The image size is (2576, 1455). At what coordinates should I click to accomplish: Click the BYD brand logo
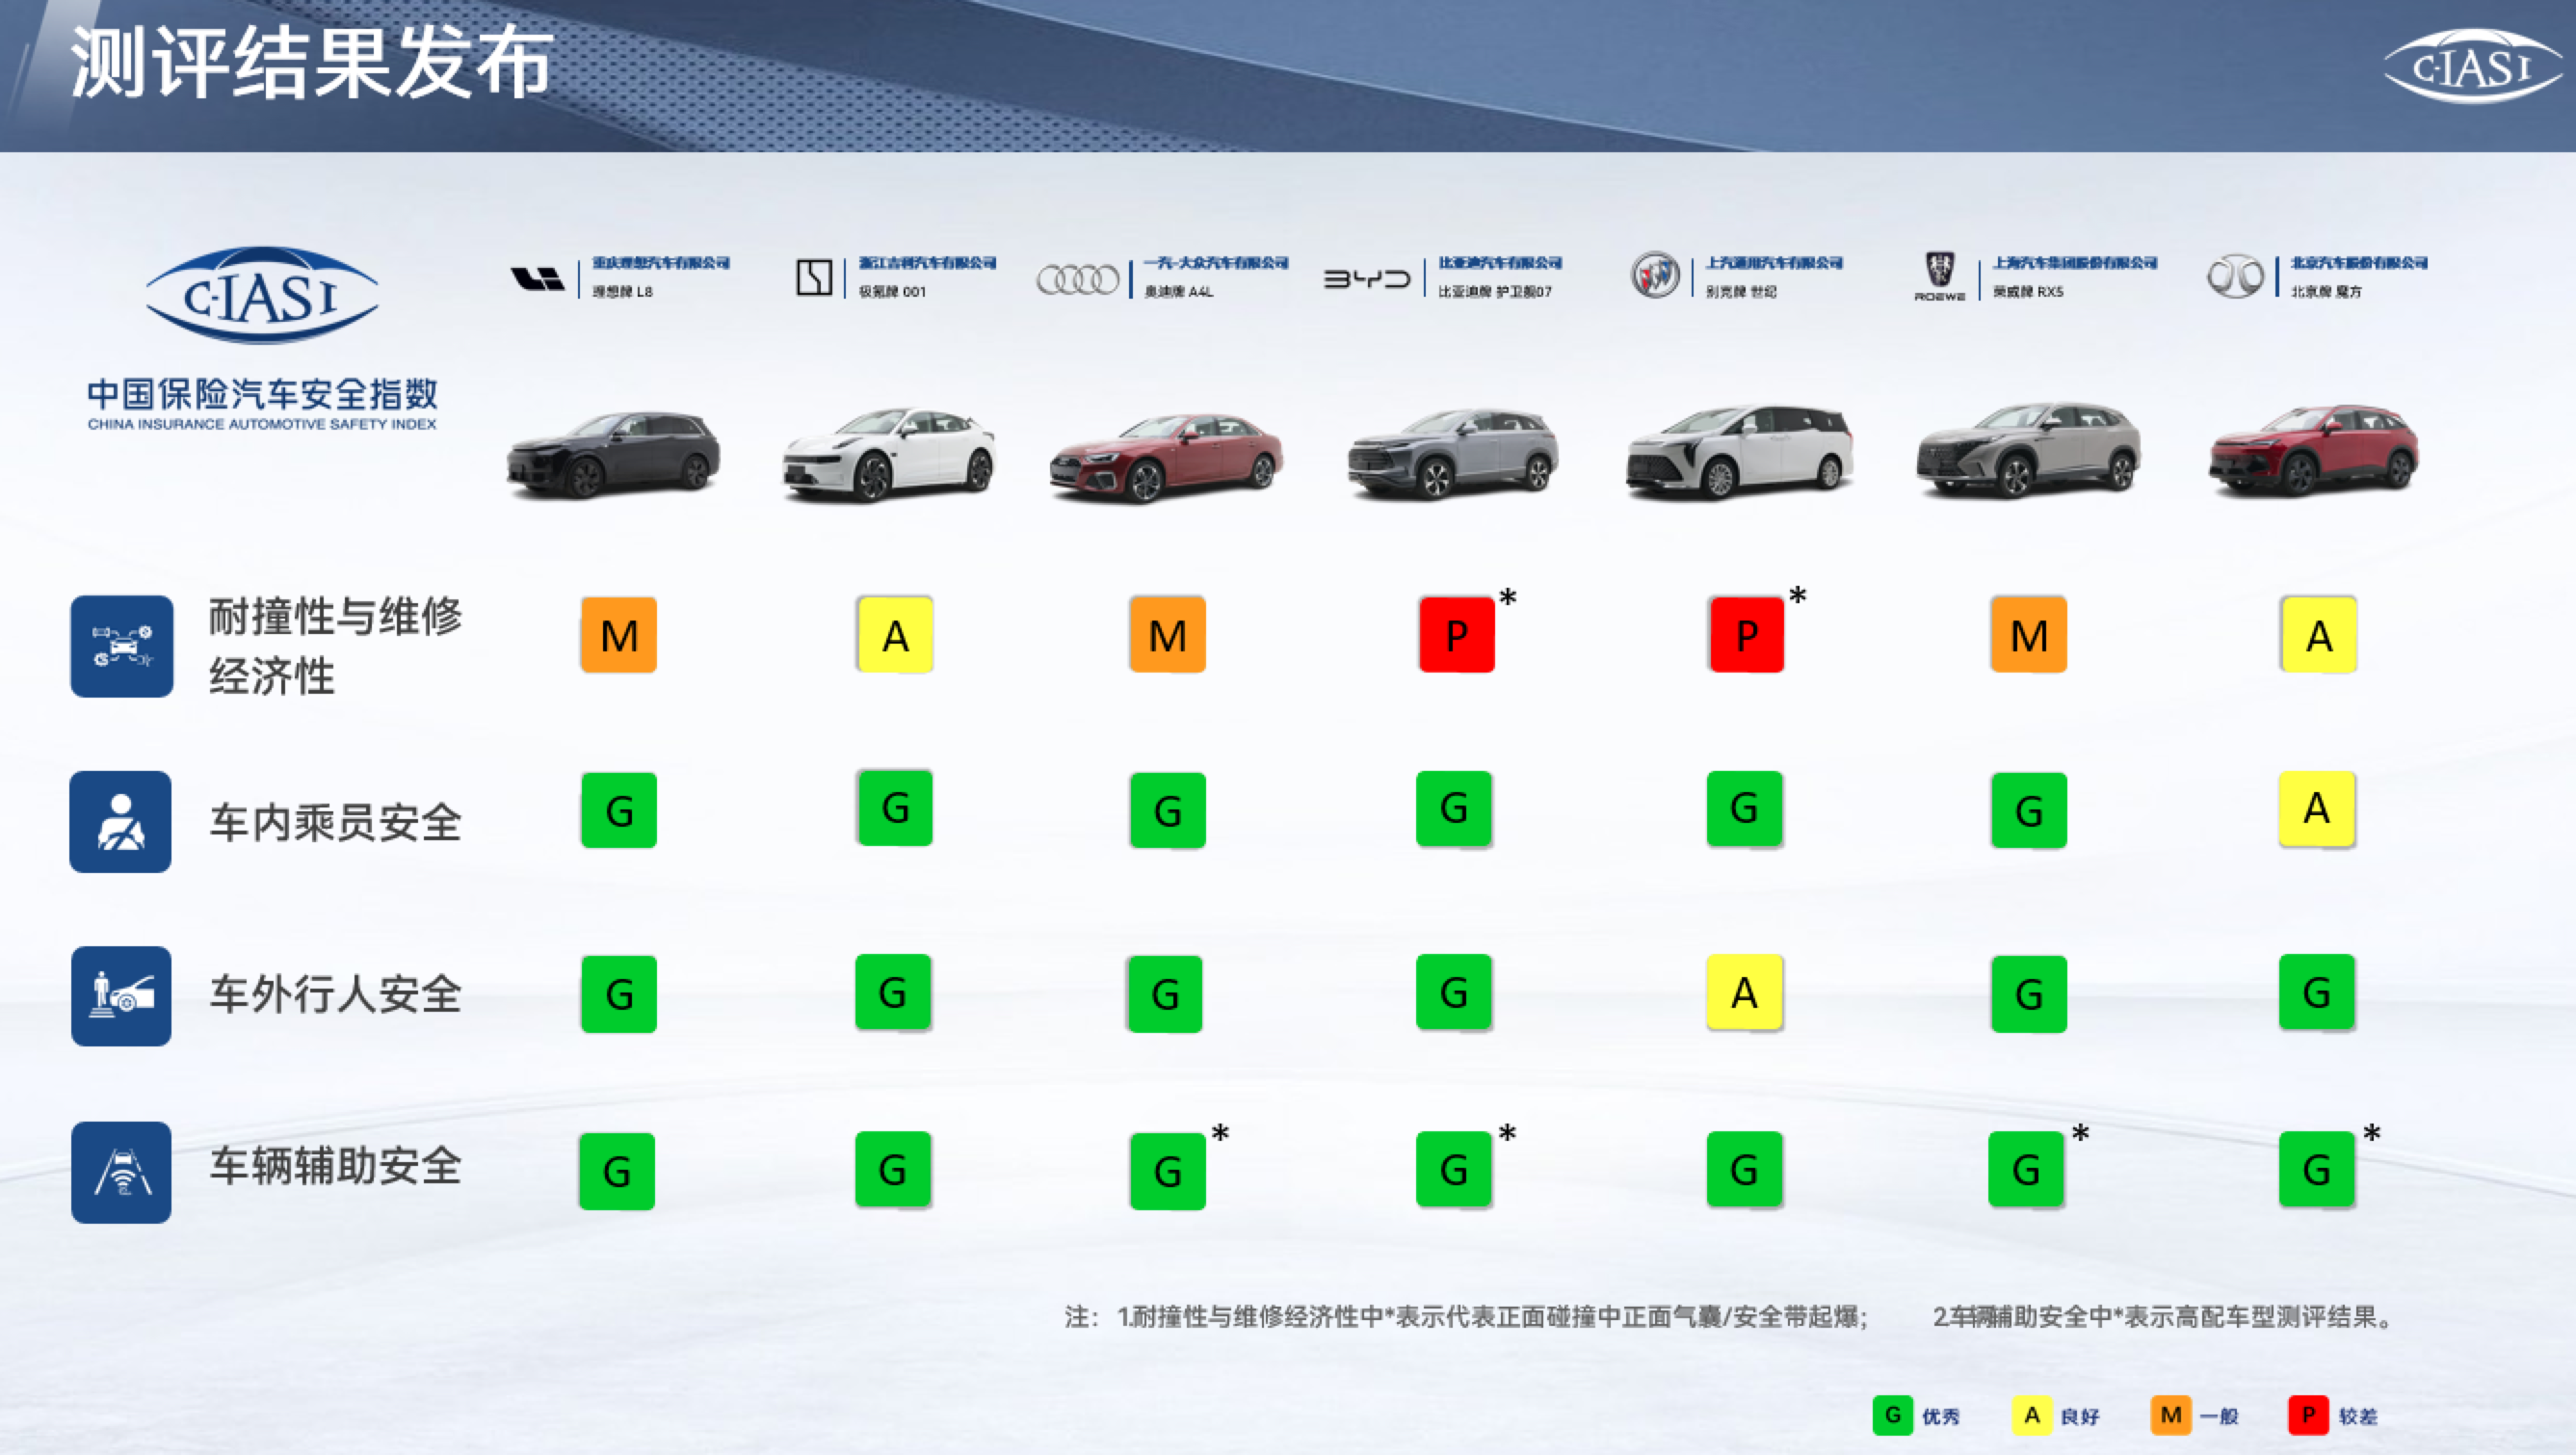coord(1367,279)
